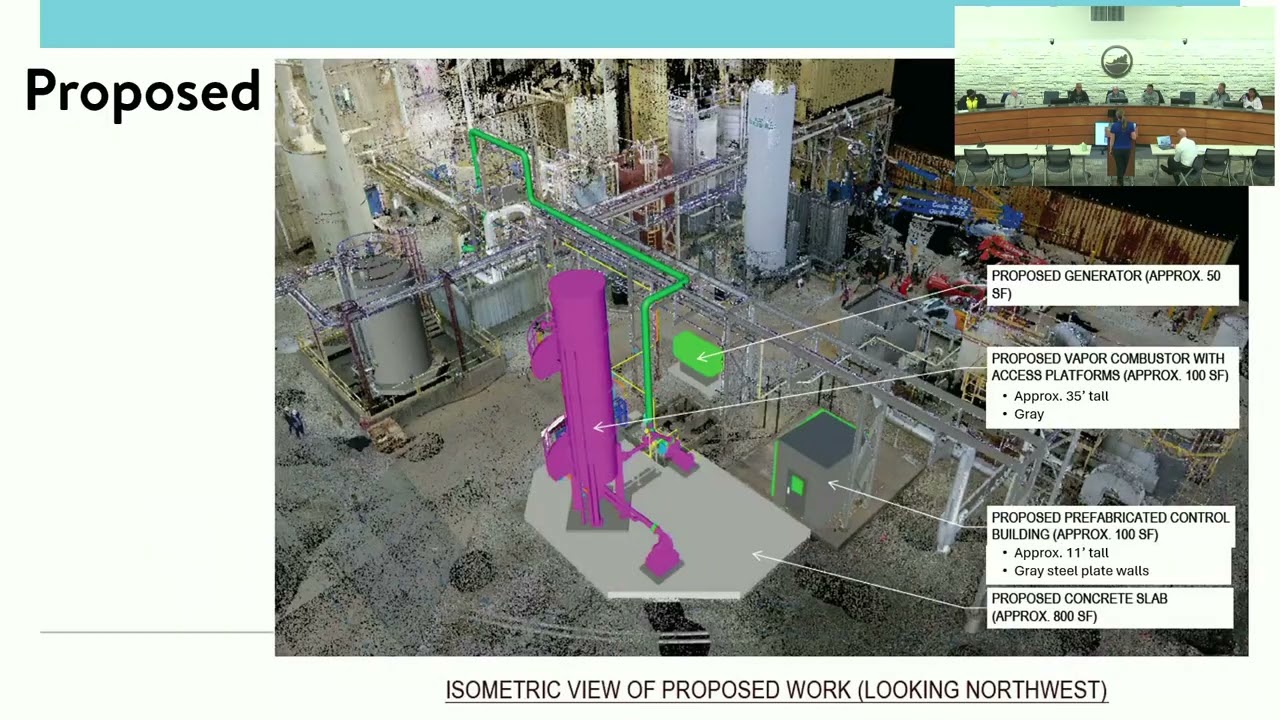Click the "Approx. 35' tall" bullet text
Screen dimensions: 1280x720
(x=1061, y=396)
